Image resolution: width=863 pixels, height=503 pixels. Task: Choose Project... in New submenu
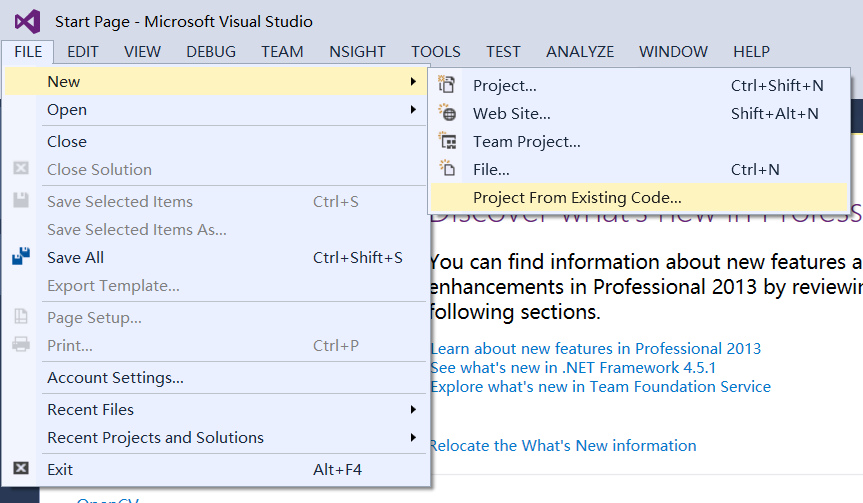point(639,85)
